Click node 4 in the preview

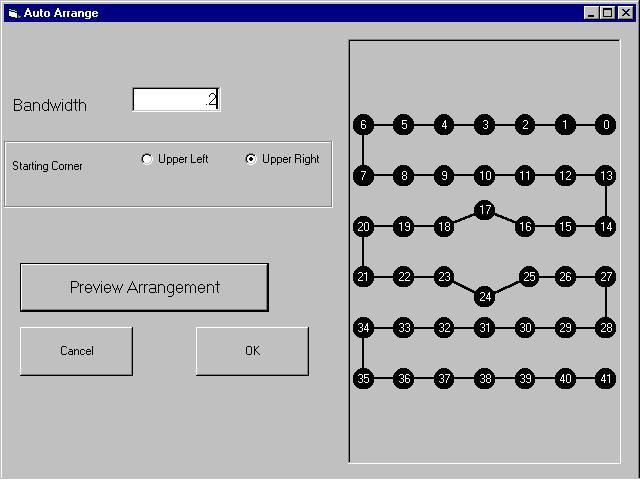pos(444,124)
